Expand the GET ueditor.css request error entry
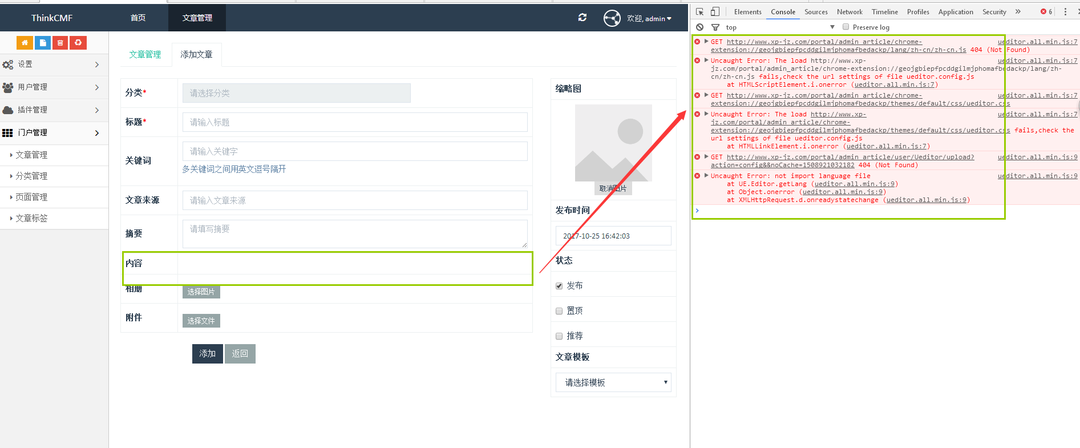The image size is (1080, 448). 706,95
